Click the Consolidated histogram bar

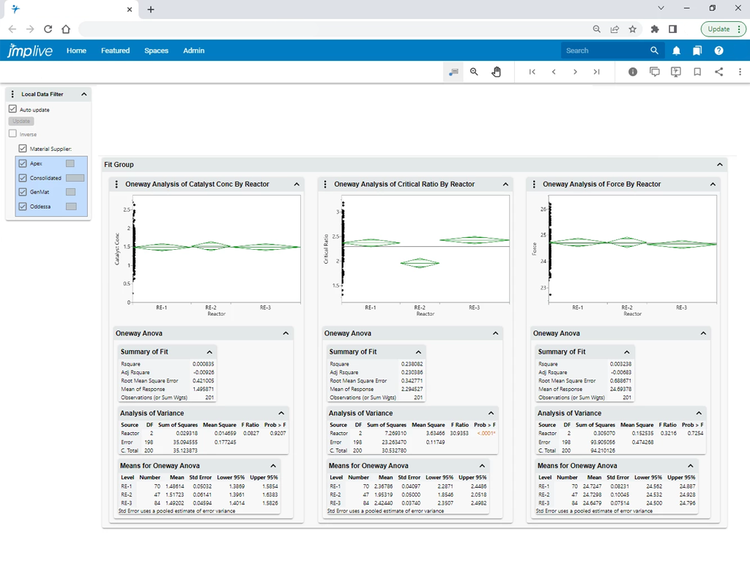point(74,177)
